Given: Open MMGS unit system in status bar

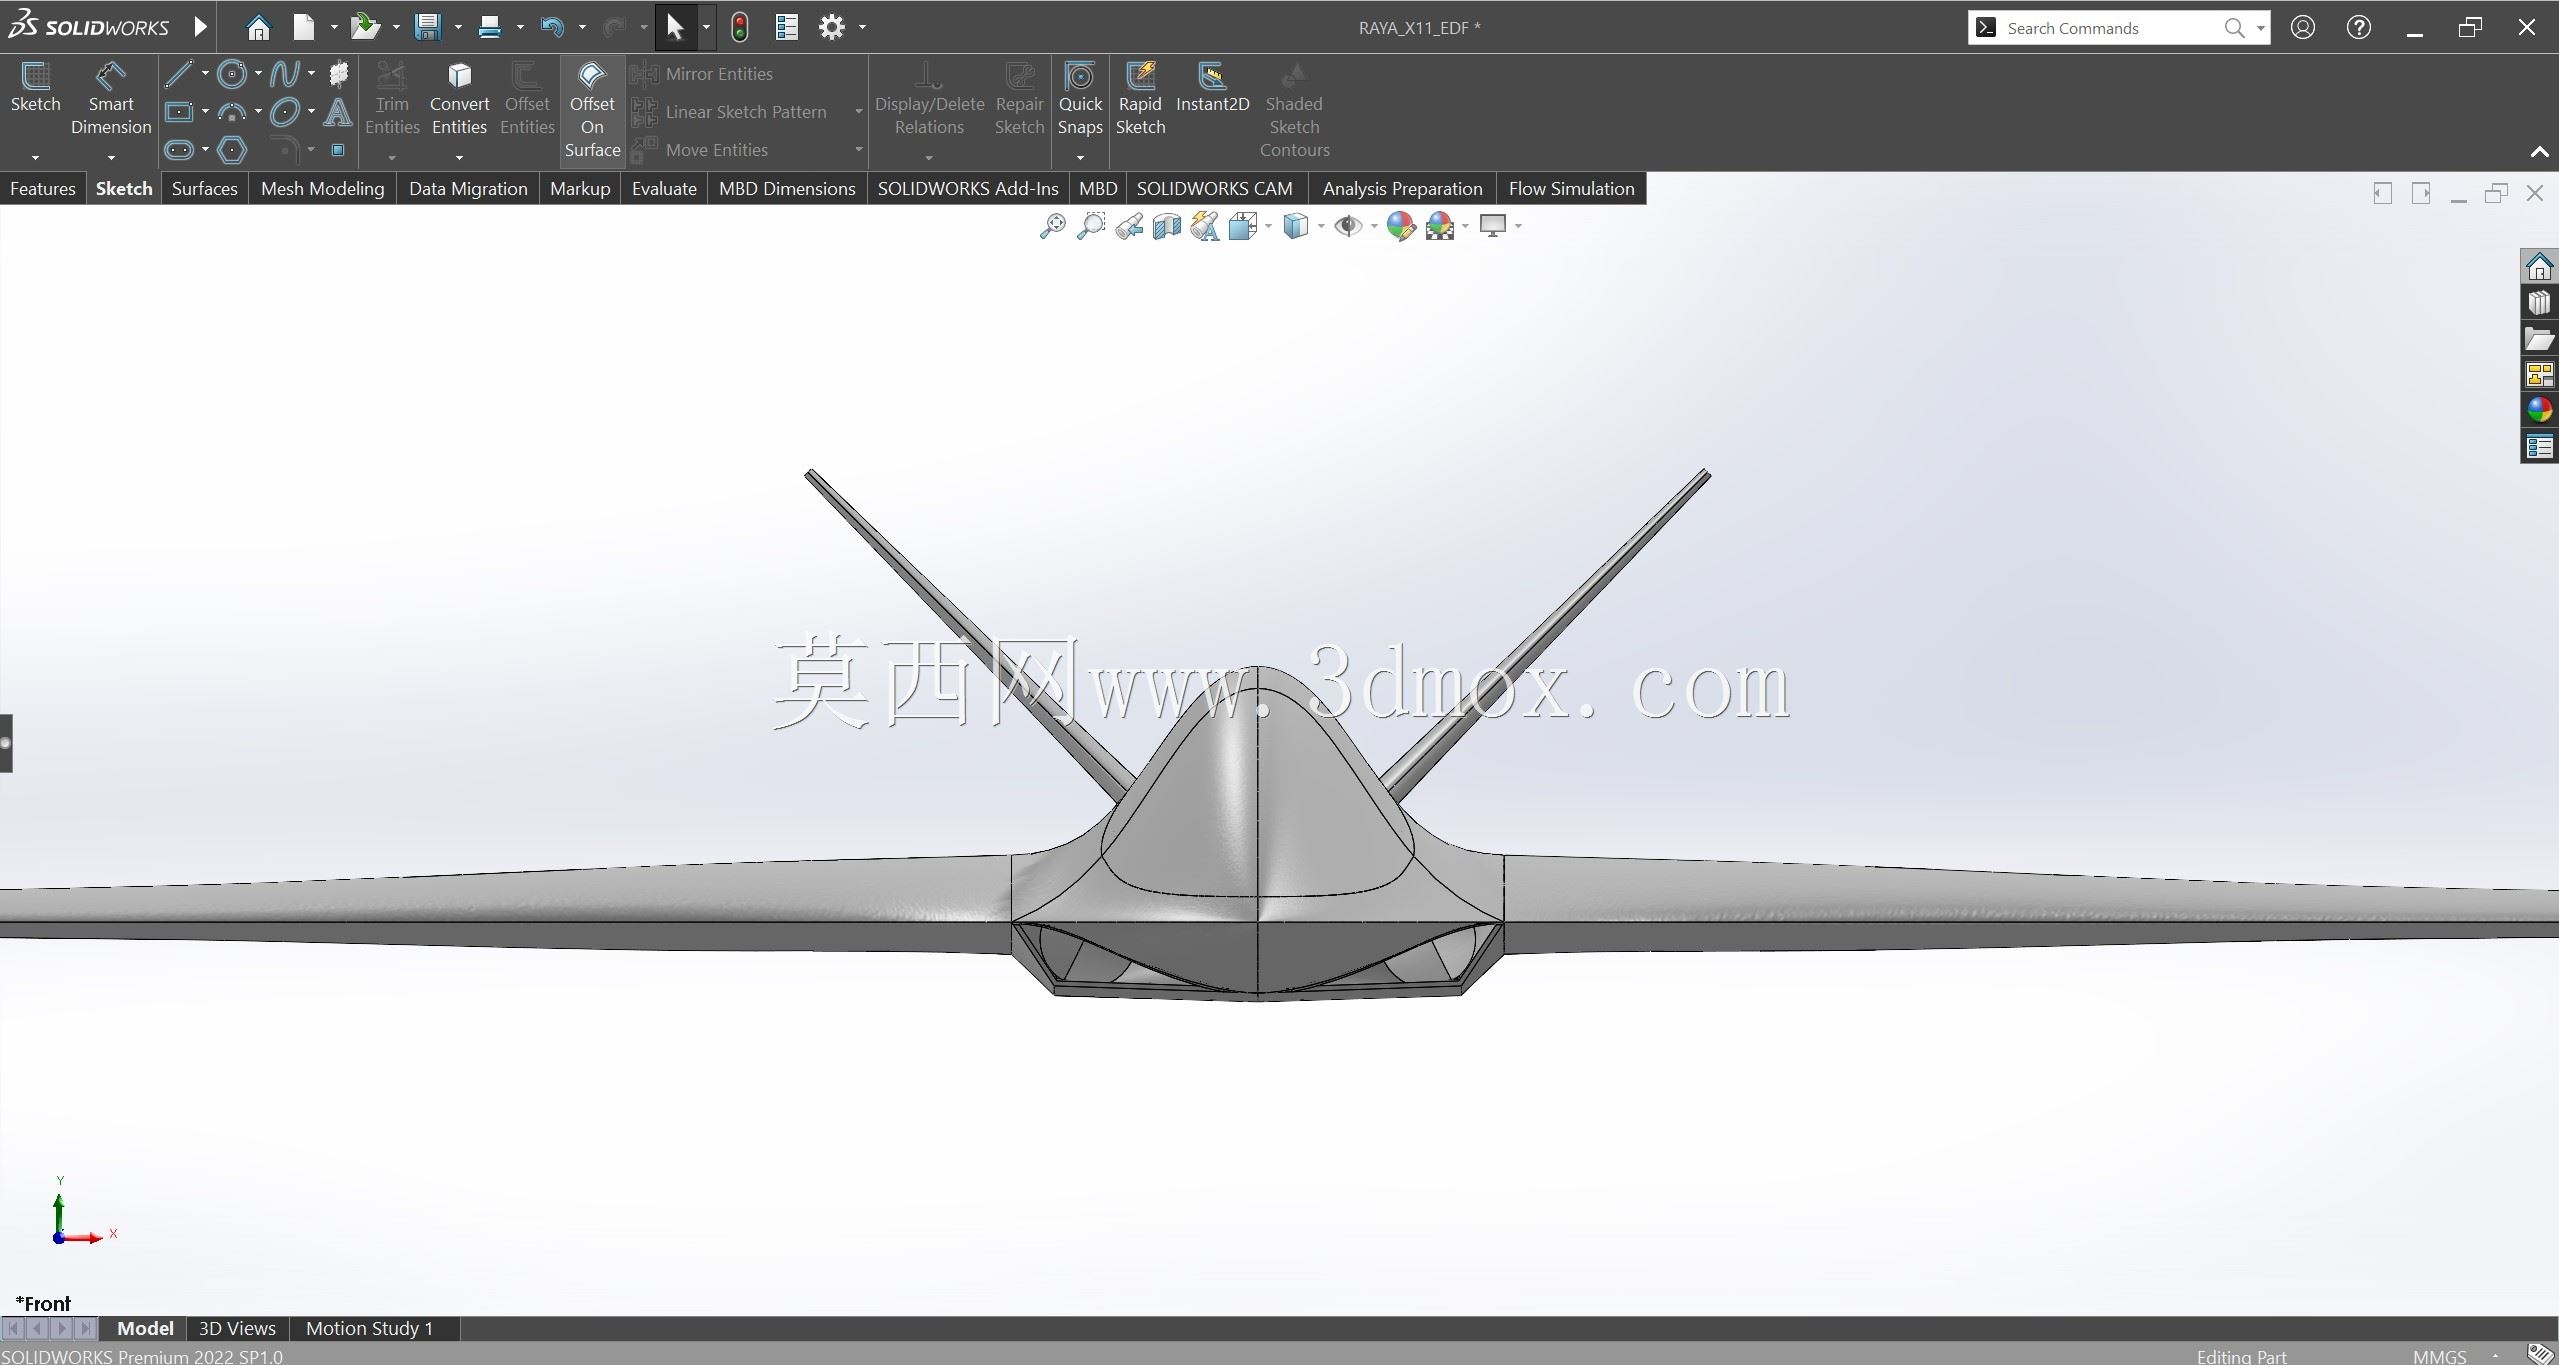Looking at the screenshot, I should click(2439, 1356).
